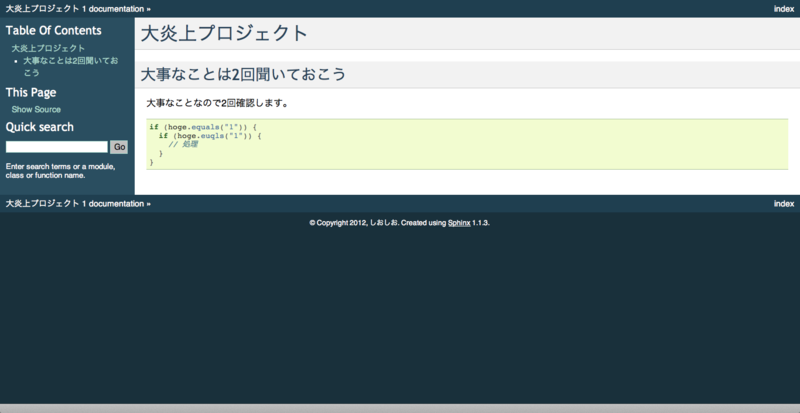
Task: Open '大炎上プロジェクト' link in Table Of Contents
Action: 48,48
